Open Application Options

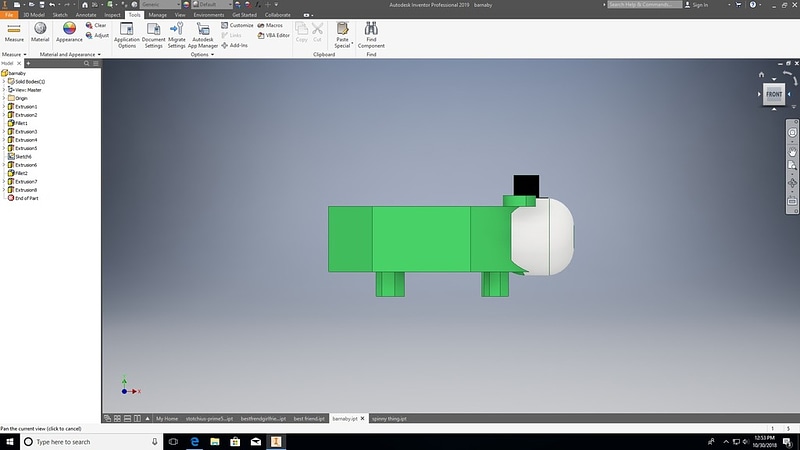click(x=127, y=35)
